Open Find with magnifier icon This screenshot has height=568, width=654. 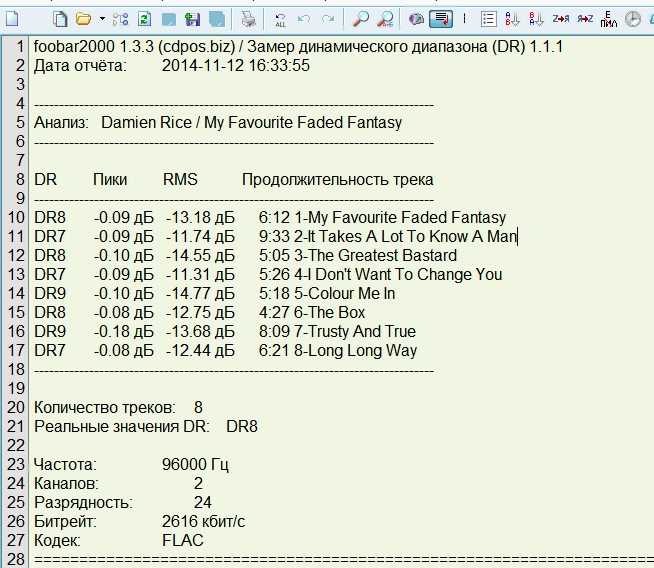361,19
